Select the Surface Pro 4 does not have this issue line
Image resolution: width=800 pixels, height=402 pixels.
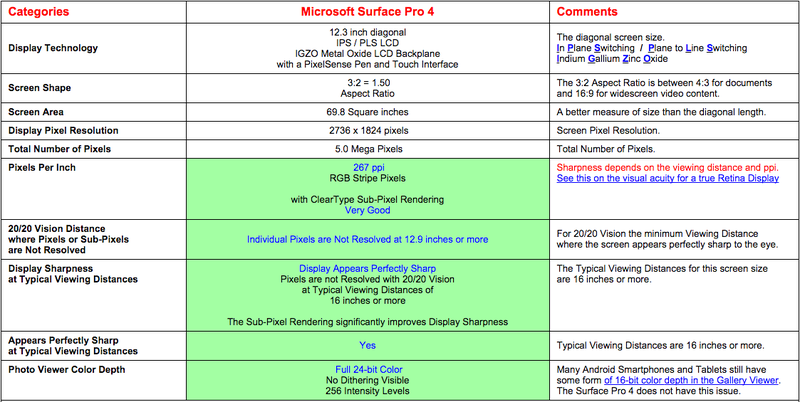click(x=648, y=391)
